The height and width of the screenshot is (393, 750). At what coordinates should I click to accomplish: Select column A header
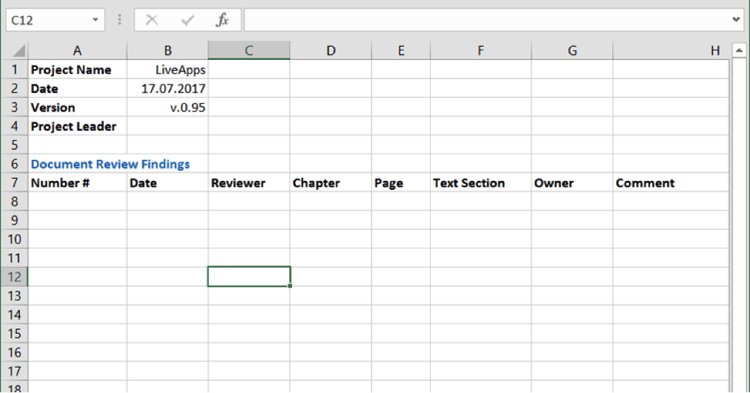(77, 50)
